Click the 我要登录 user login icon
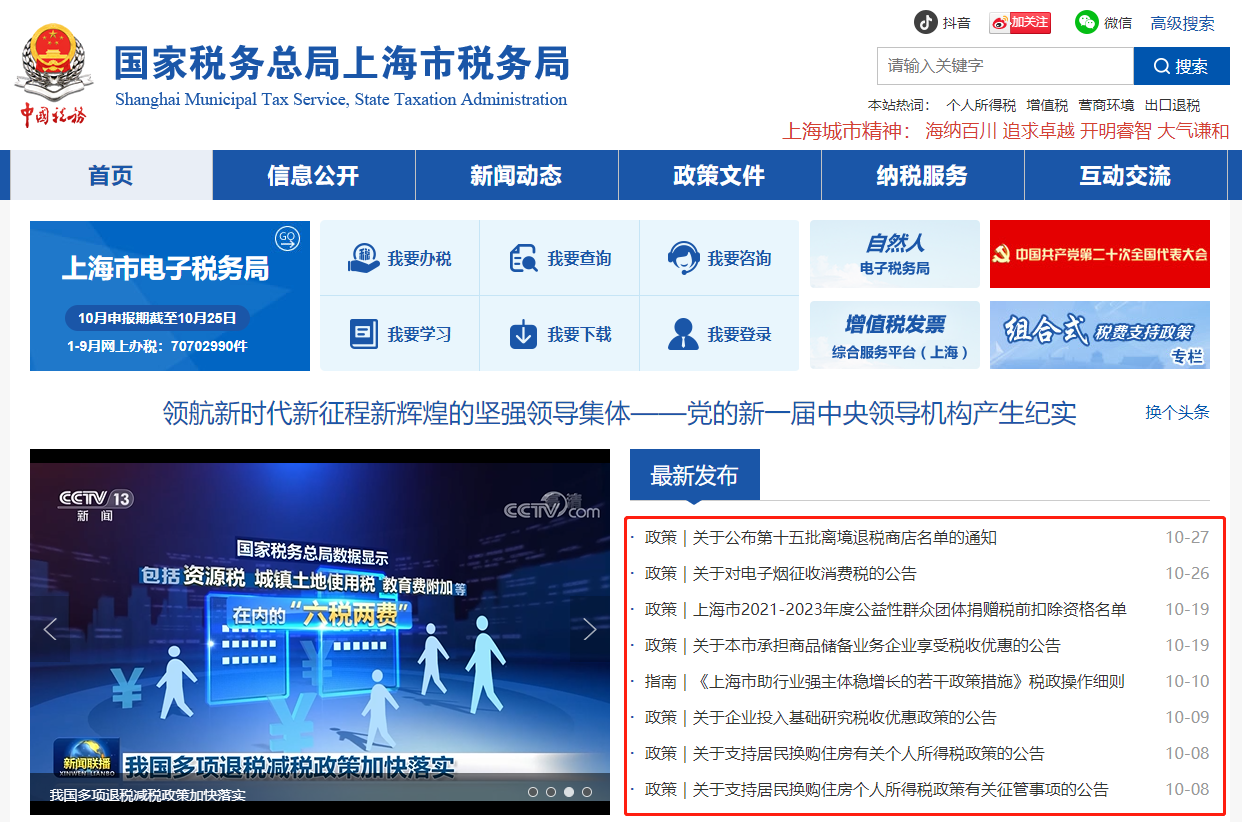Image resolution: width=1242 pixels, height=822 pixels. coord(683,334)
